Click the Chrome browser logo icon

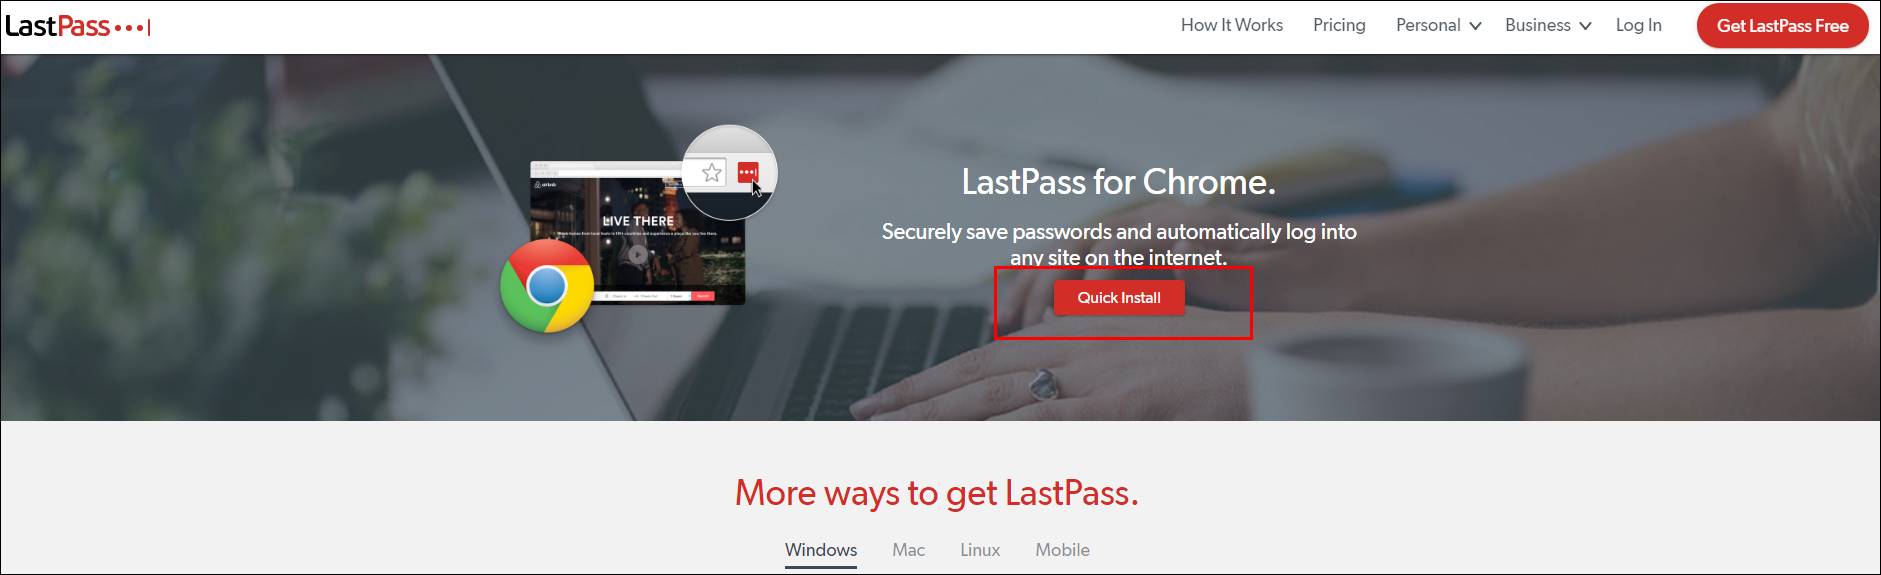[547, 286]
